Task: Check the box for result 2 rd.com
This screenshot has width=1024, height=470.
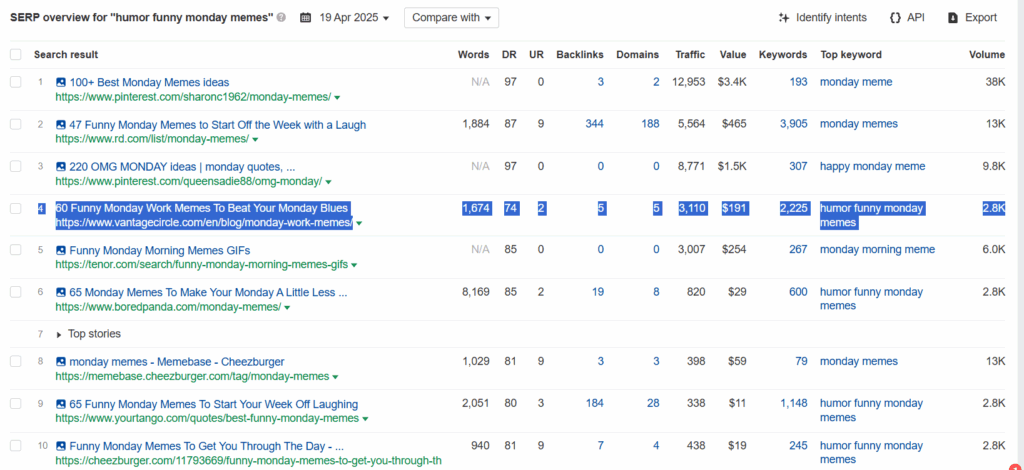Action: tap(16, 124)
